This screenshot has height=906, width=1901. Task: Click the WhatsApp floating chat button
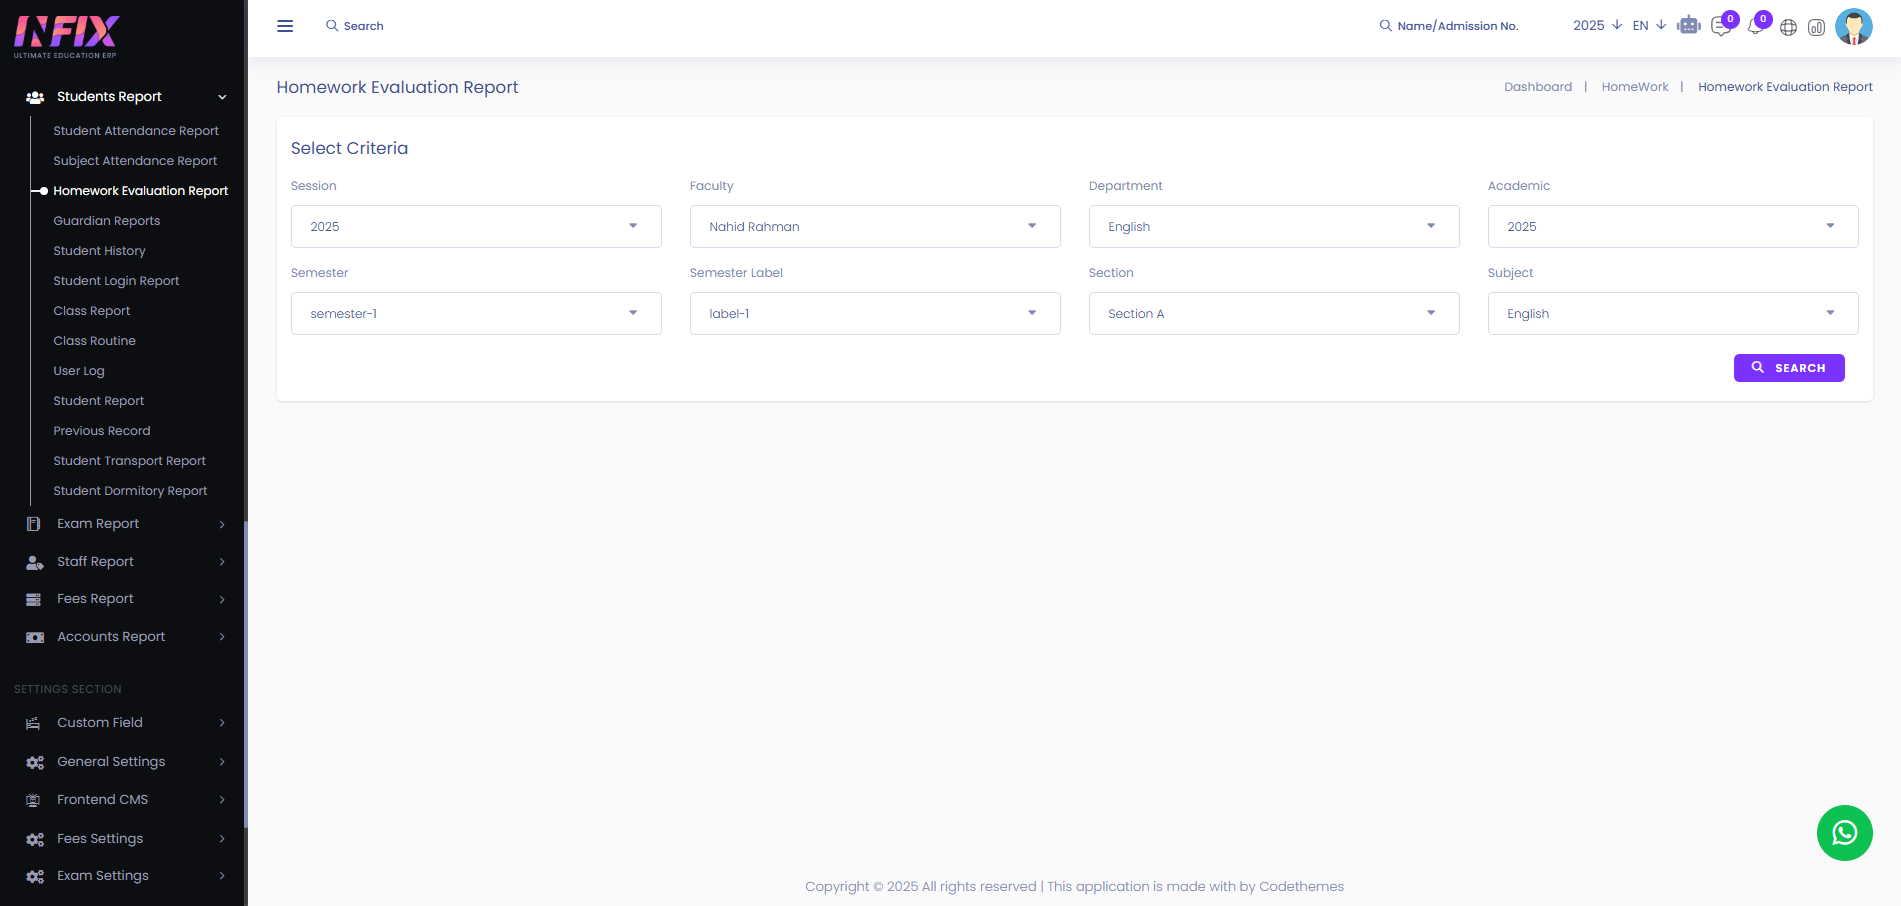tap(1844, 833)
